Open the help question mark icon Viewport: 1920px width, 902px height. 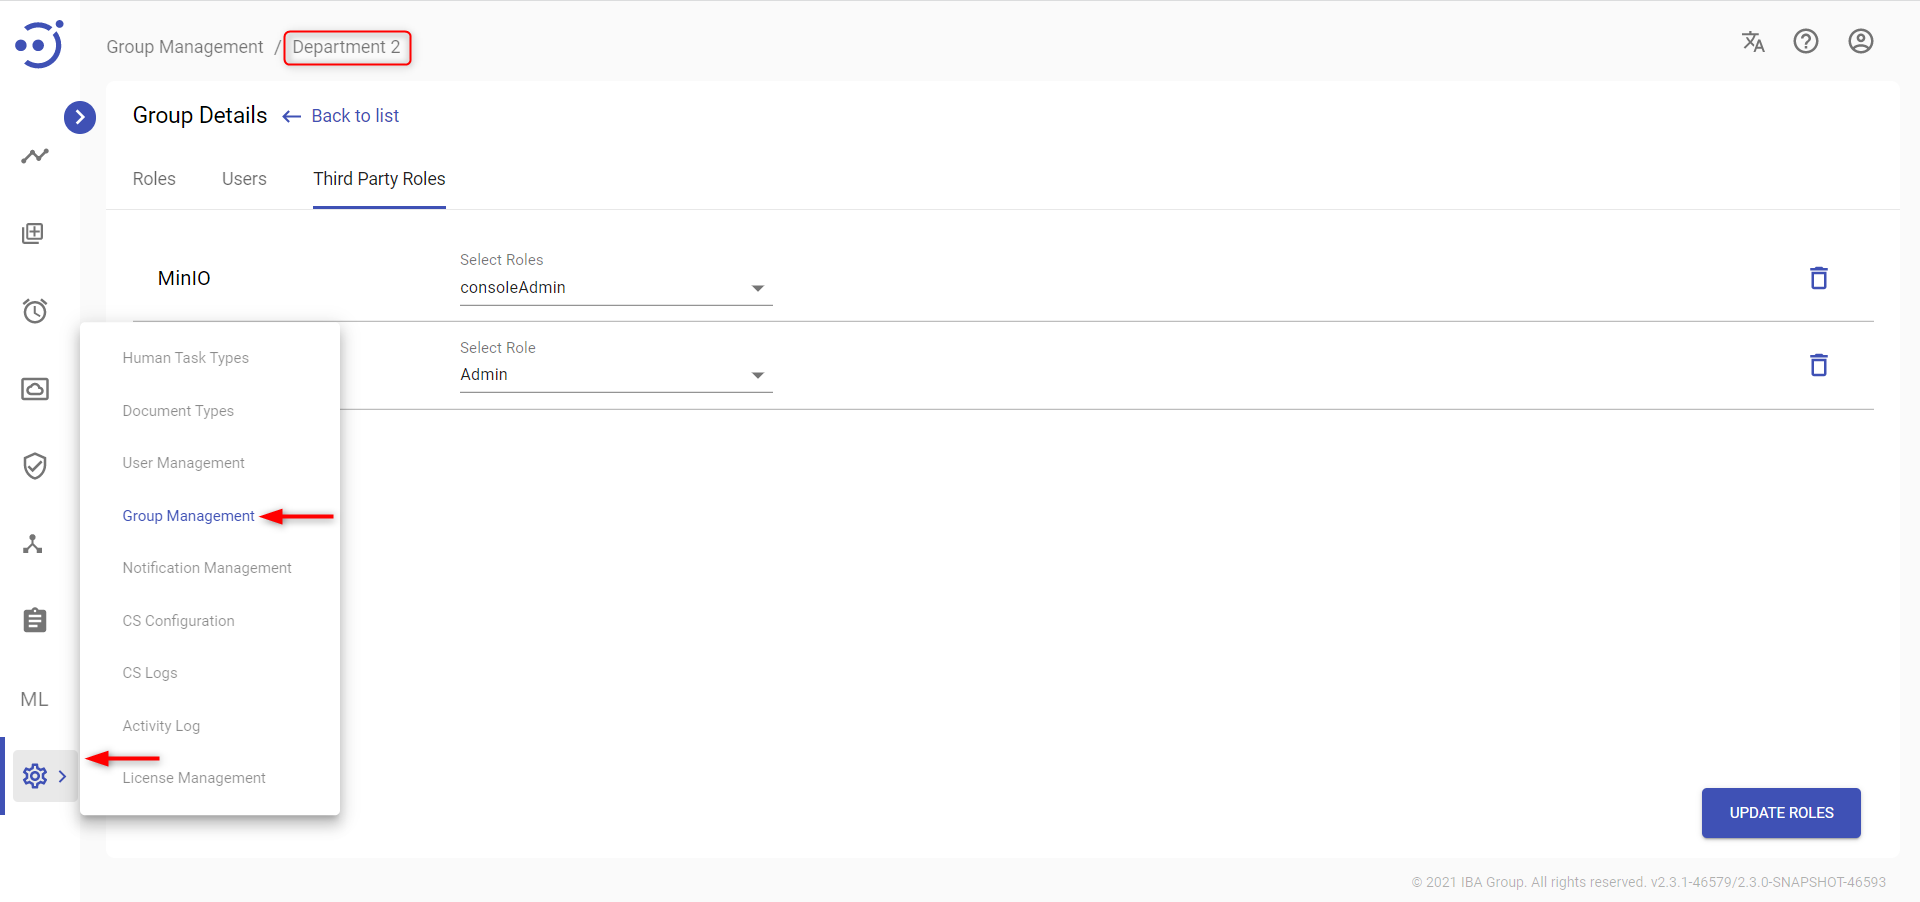coord(1806,41)
